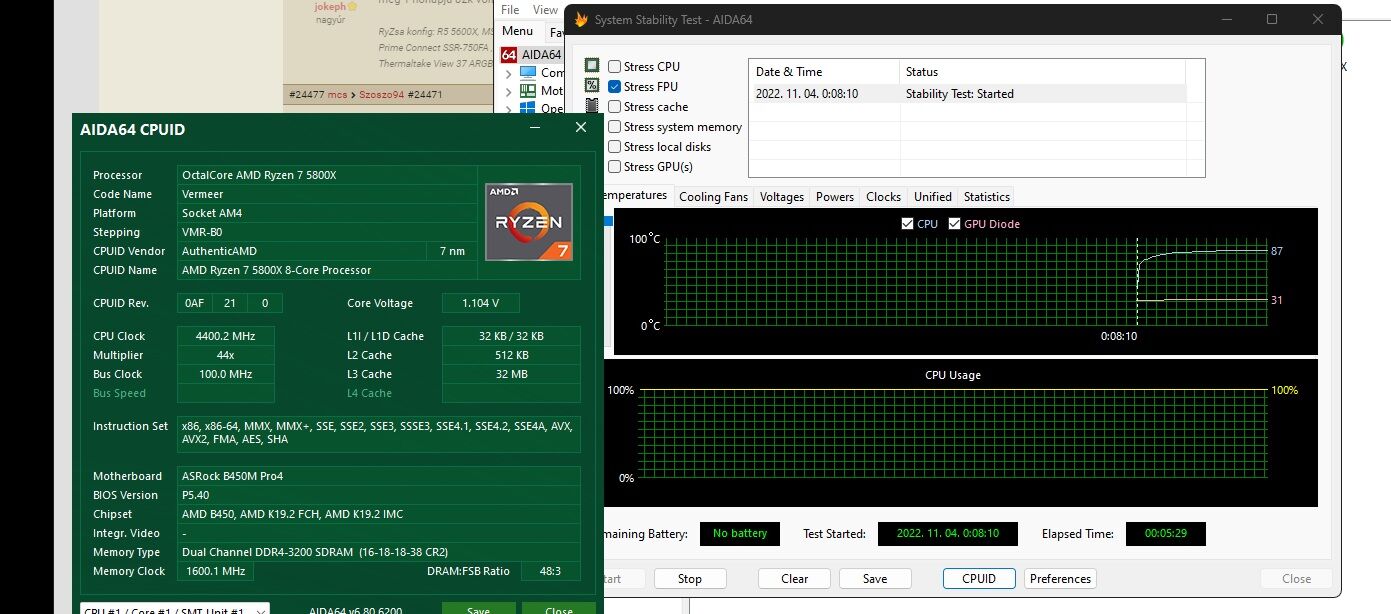Click 'Stability Test: Started' log entry
The image size is (1391, 614).
pos(960,94)
